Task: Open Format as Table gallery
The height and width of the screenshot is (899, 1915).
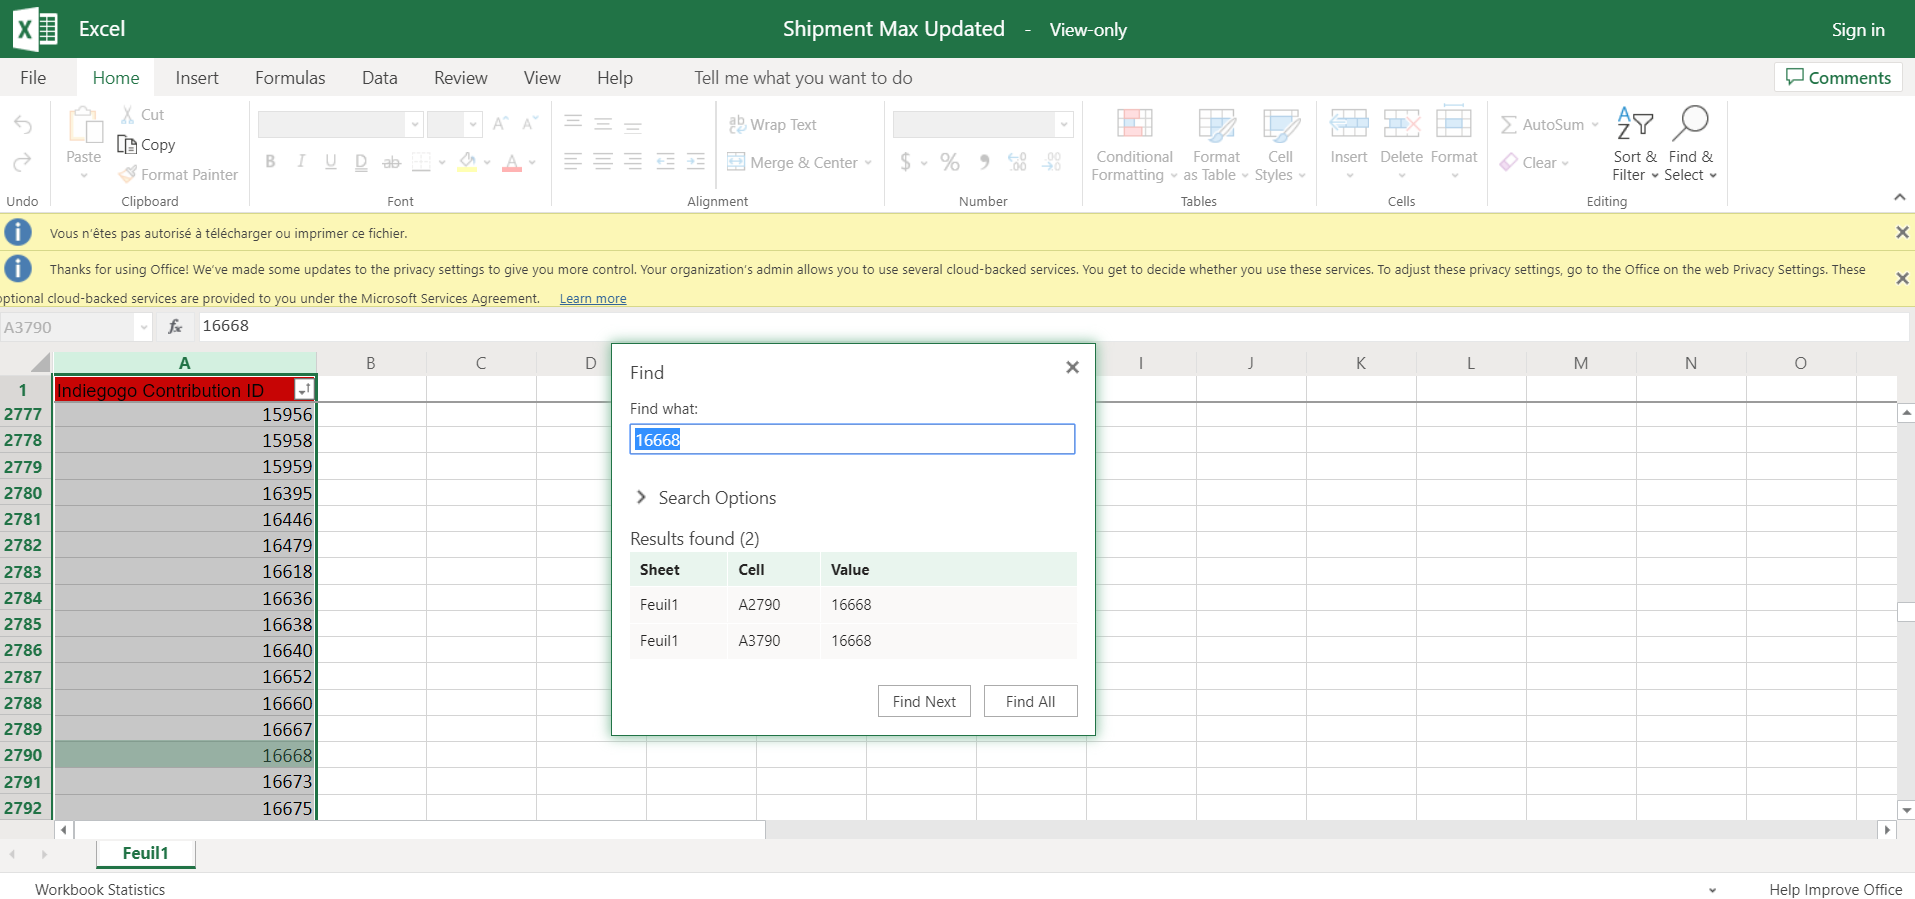Action: [1216, 145]
